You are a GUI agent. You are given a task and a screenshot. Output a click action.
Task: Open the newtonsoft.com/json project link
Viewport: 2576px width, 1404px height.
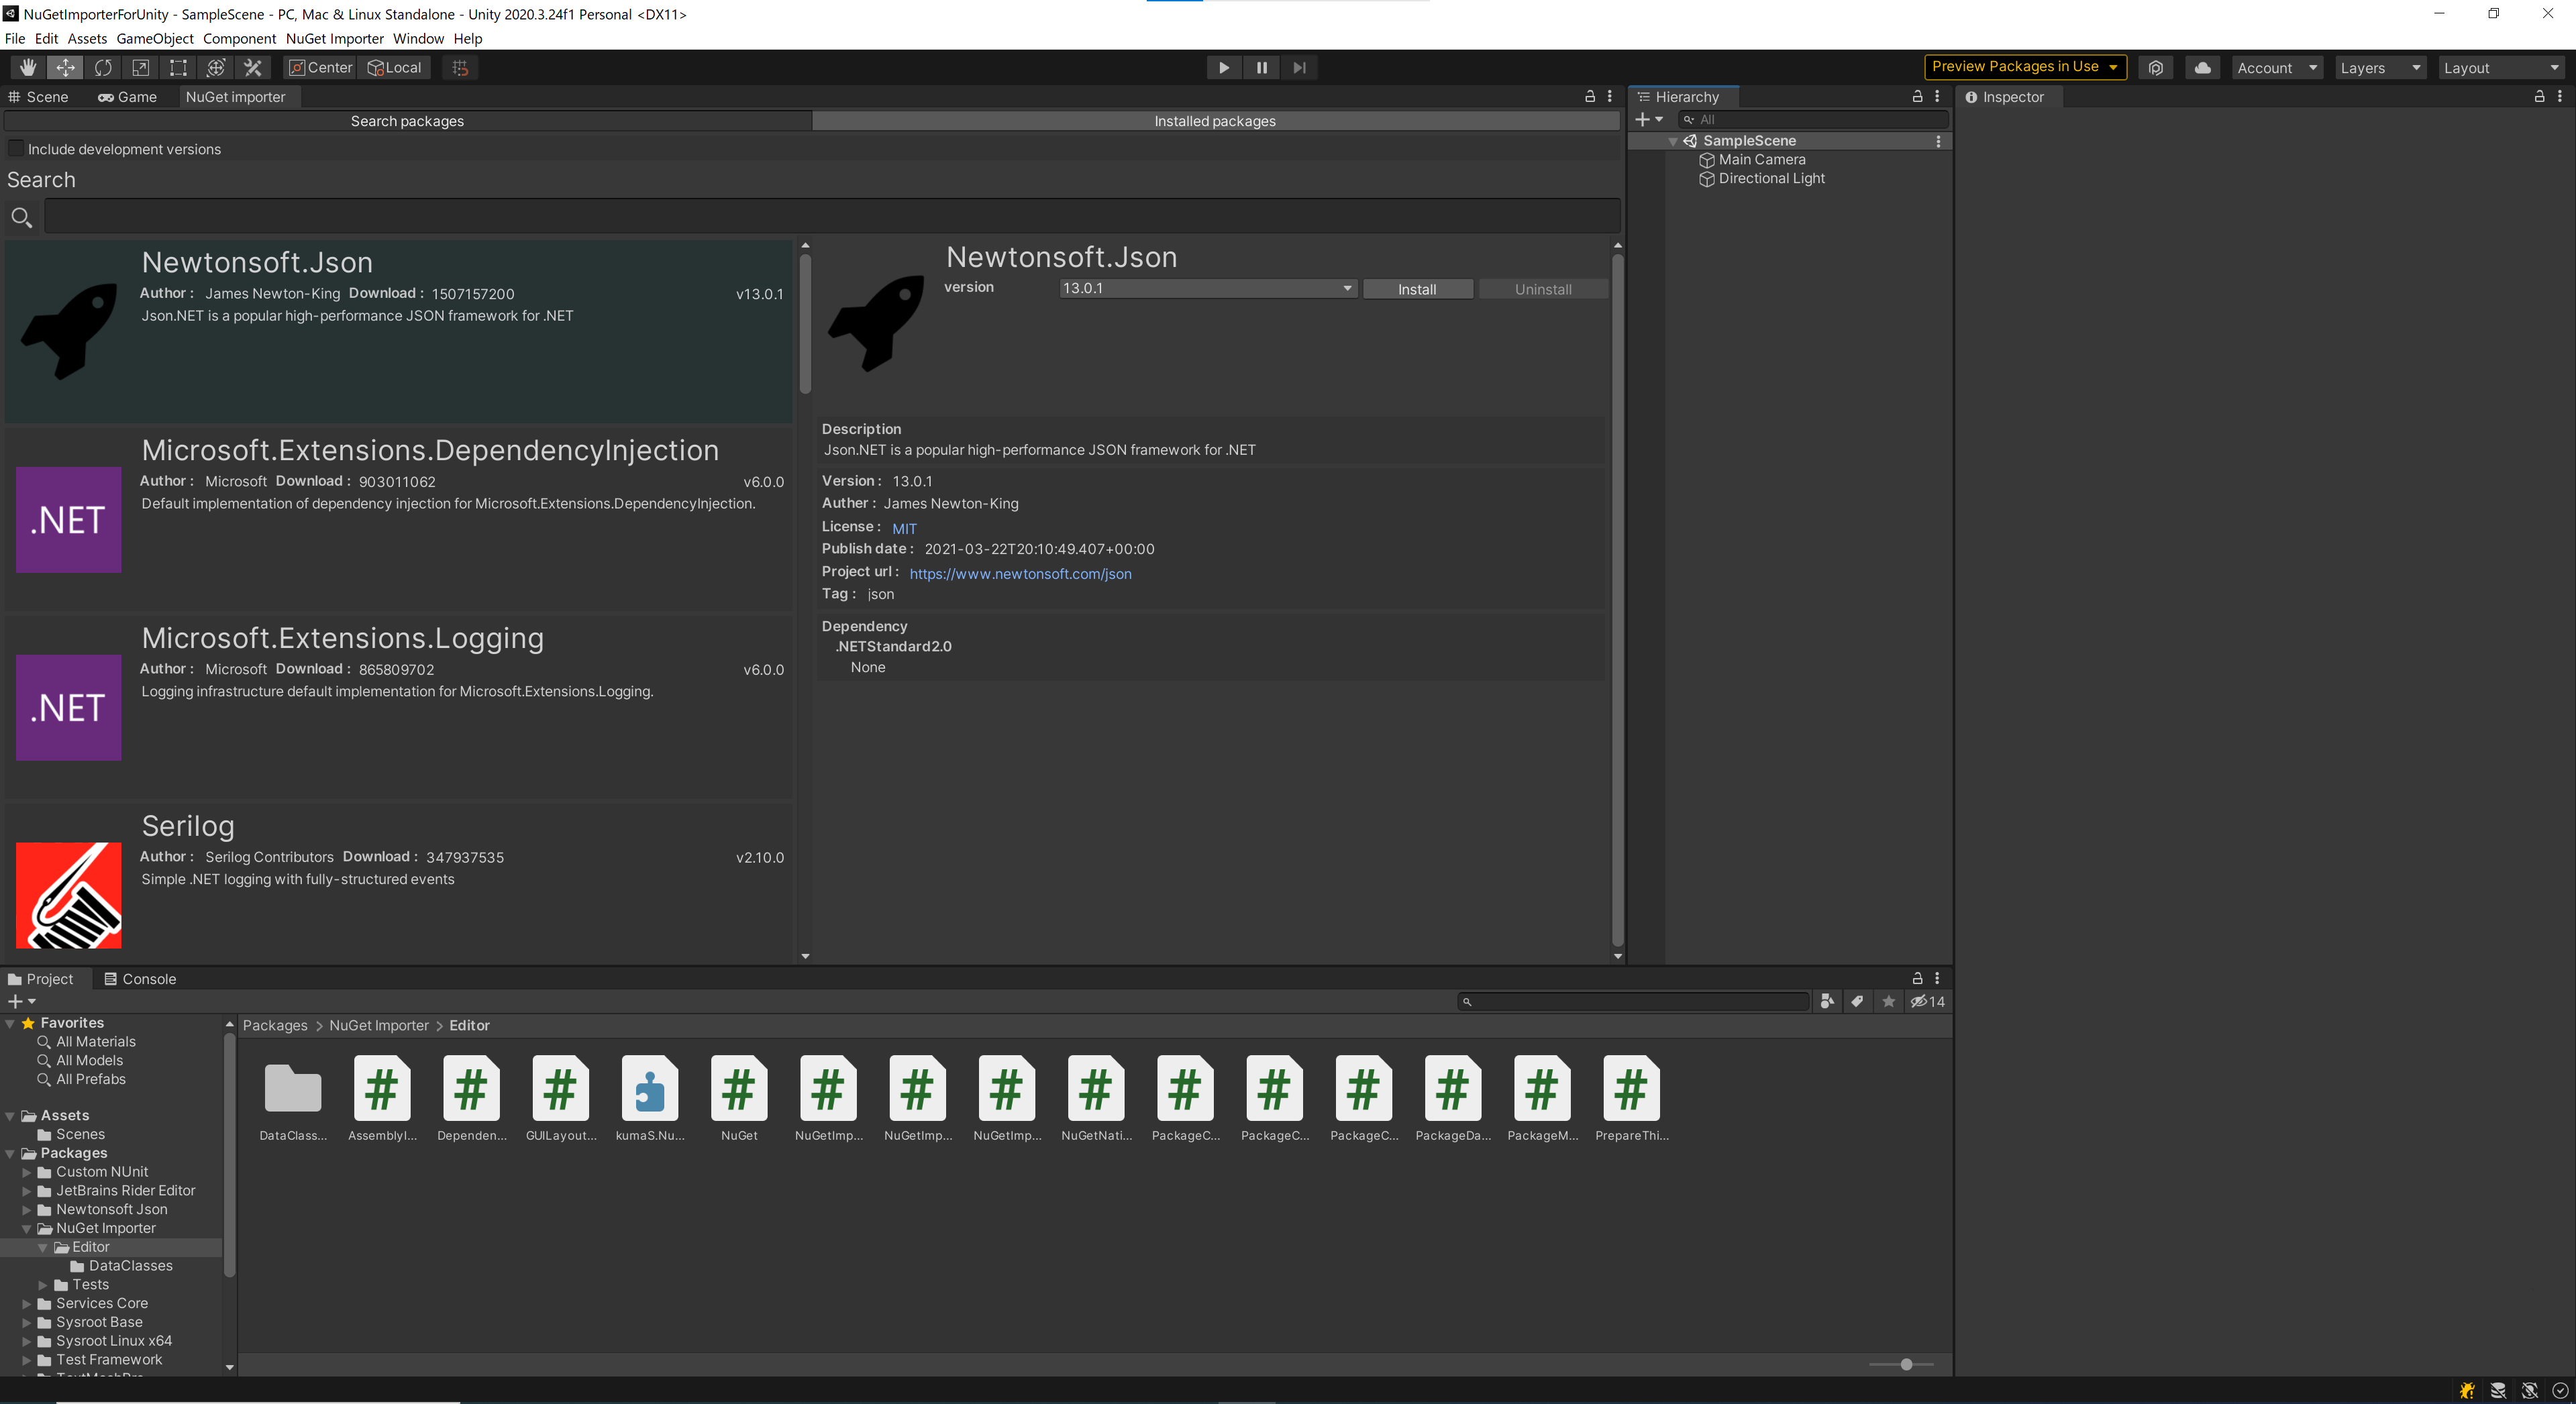[1020, 573]
